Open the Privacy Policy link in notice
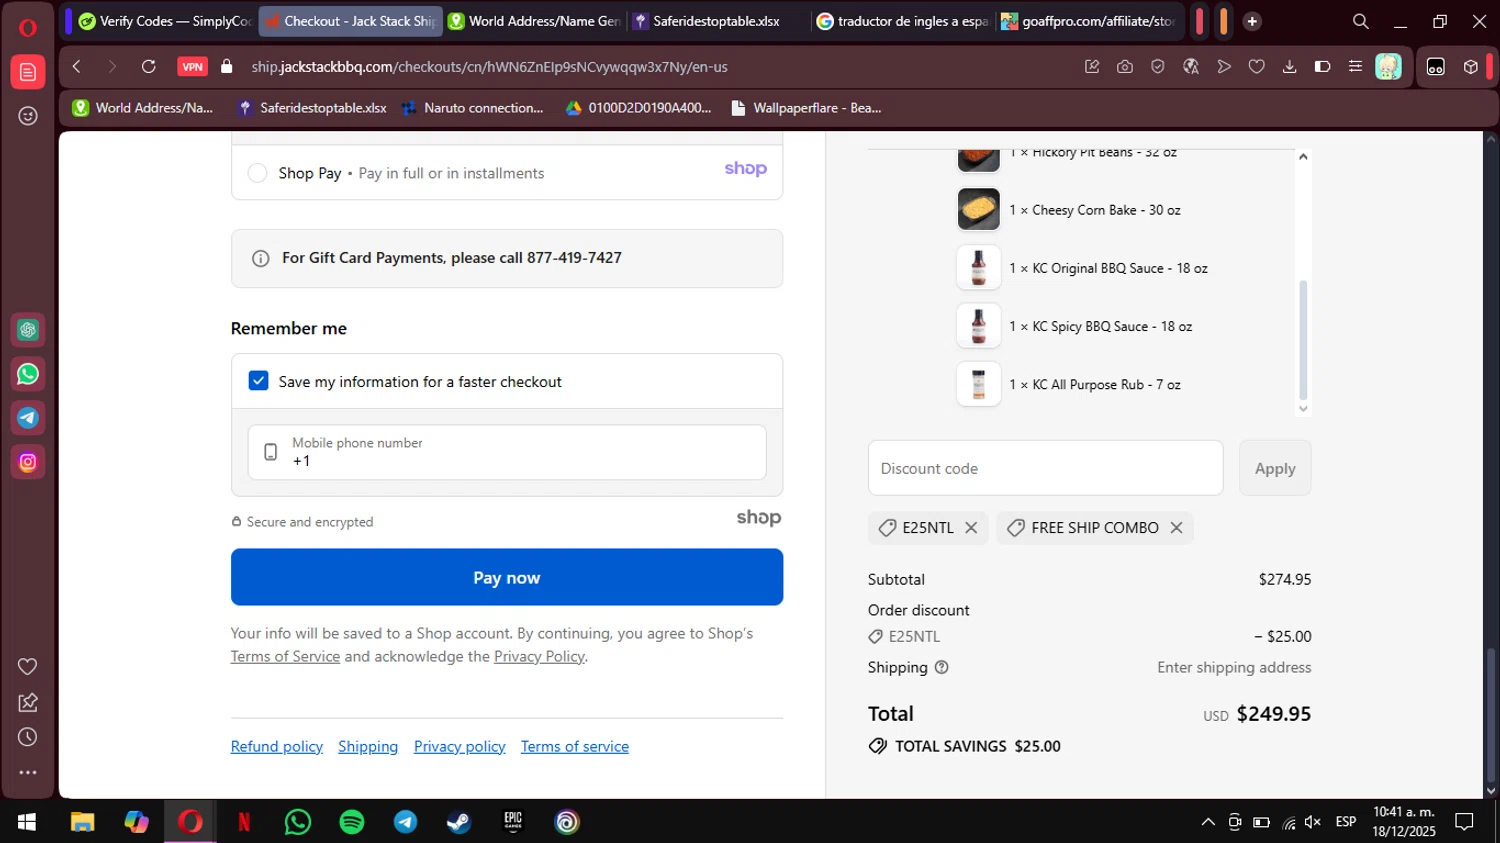Screen dimensions: 1500x843 coord(539,656)
